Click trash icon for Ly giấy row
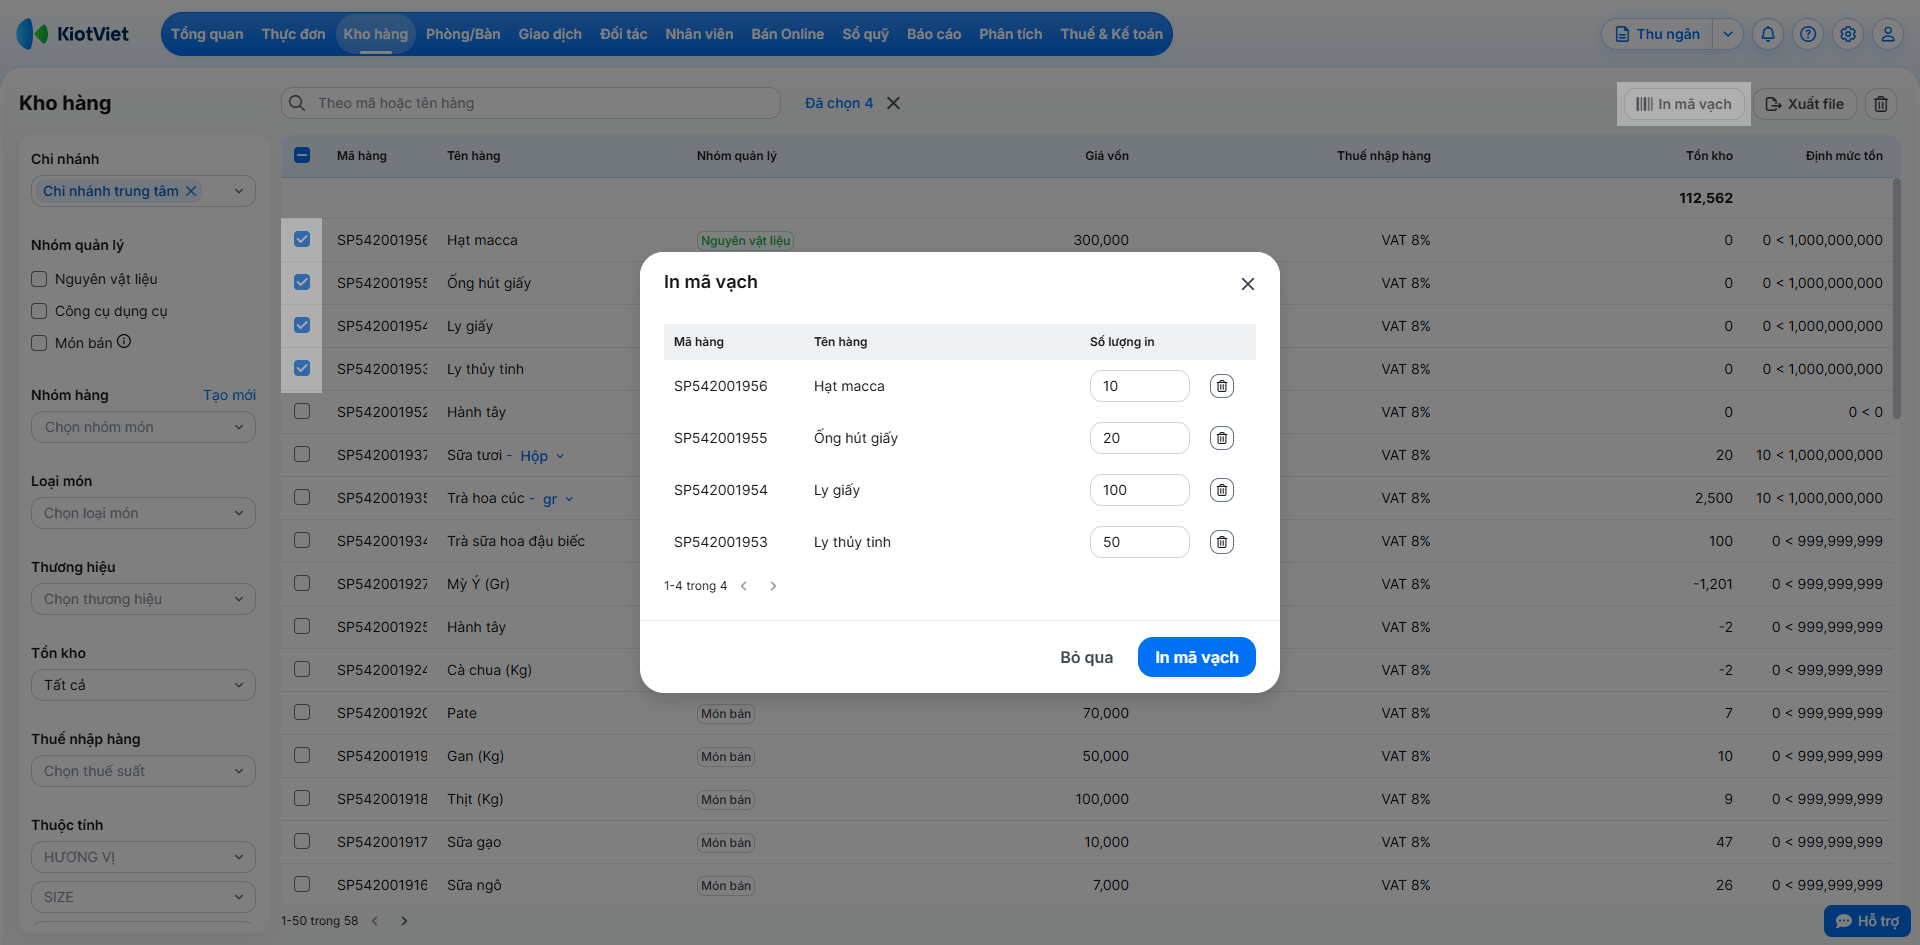Screen dimensions: 1920x945 tap(1221, 490)
